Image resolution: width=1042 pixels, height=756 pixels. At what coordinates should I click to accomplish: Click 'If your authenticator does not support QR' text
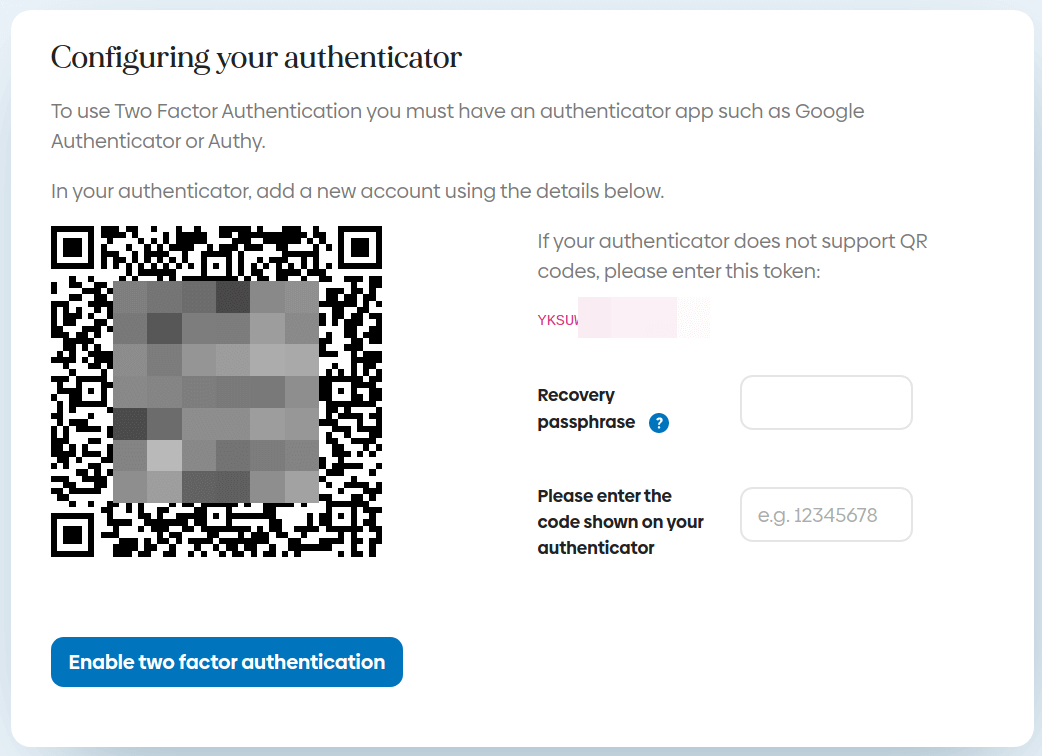(733, 241)
